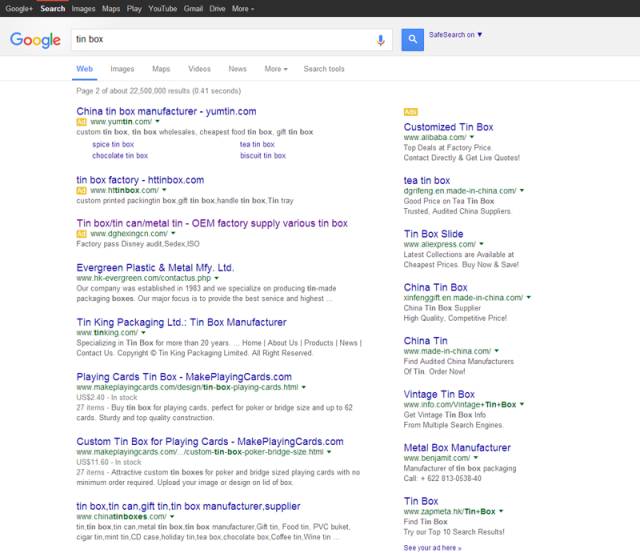The image size is (640, 553).
Task: Expand arrow next to xinfenggift.en.made-in-china.com URL
Action: pos(529,298)
